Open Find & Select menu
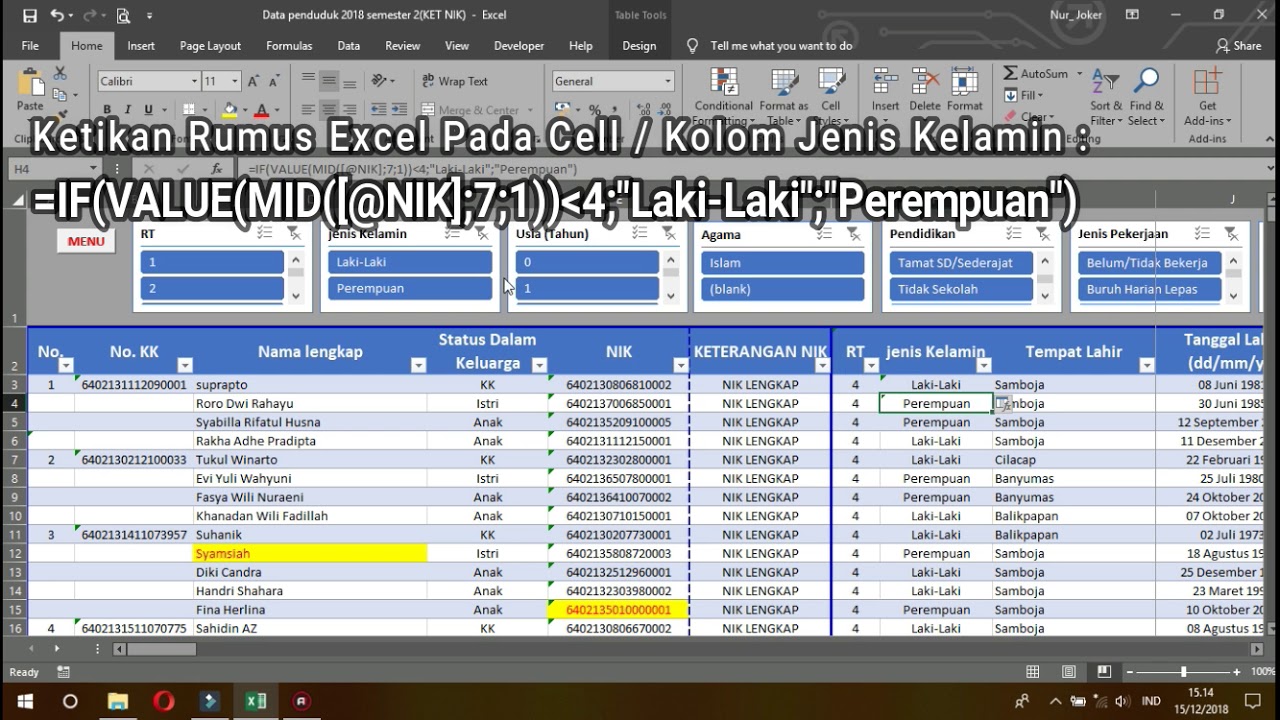The width and height of the screenshot is (1280, 720). click(x=1147, y=97)
